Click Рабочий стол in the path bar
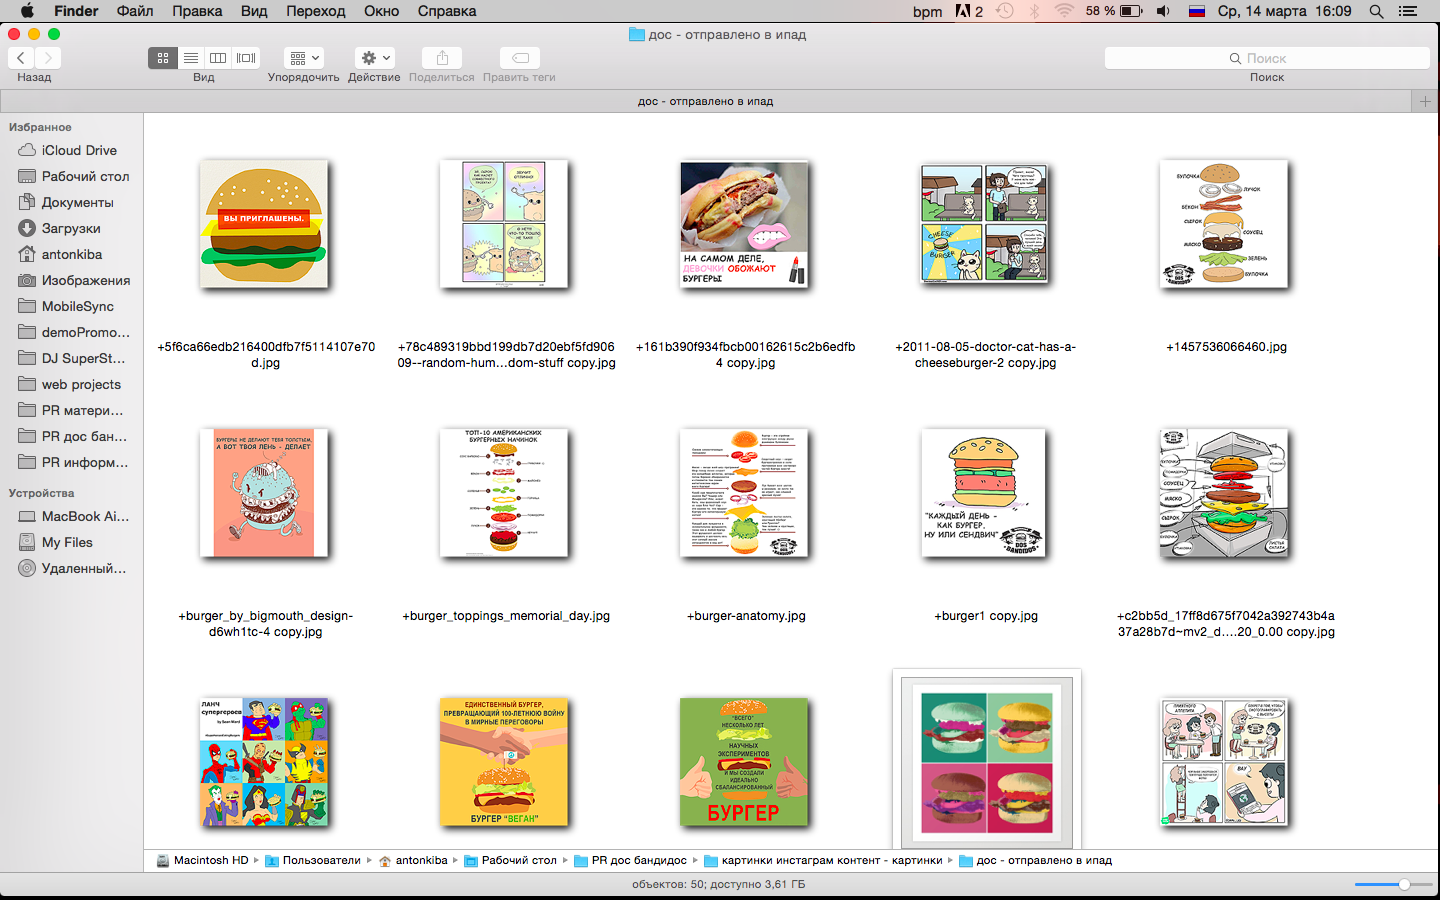 [518, 860]
